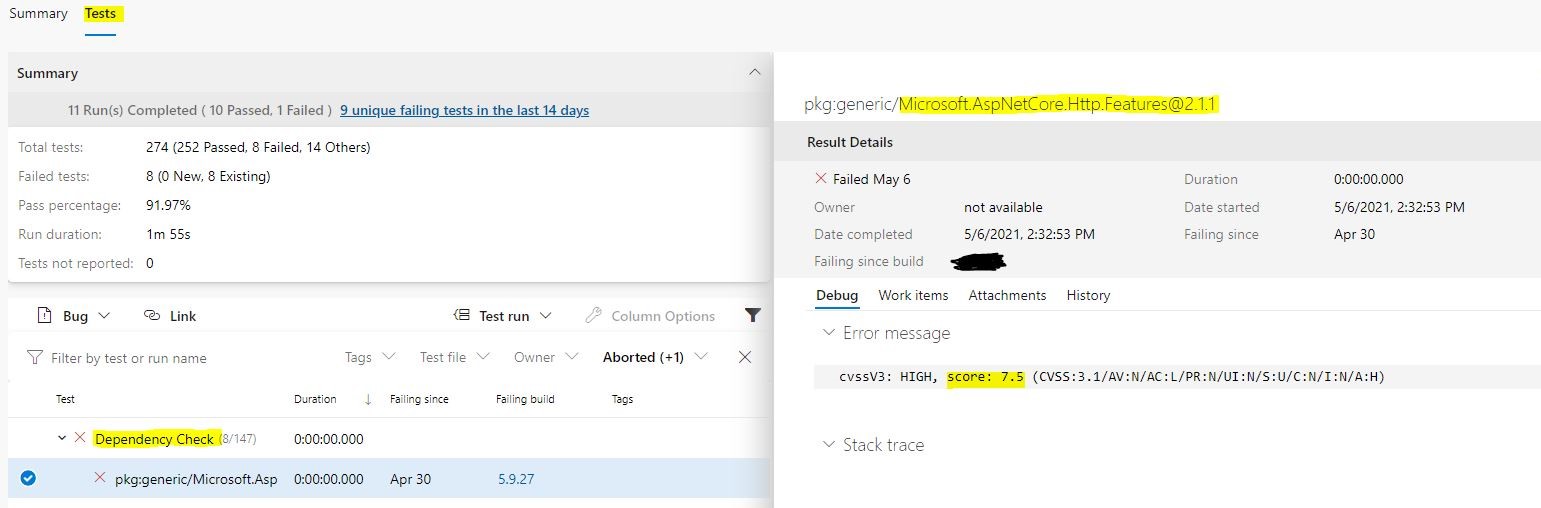Sort by the Duration column header
This screenshot has width=1541, height=508.
(x=315, y=399)
